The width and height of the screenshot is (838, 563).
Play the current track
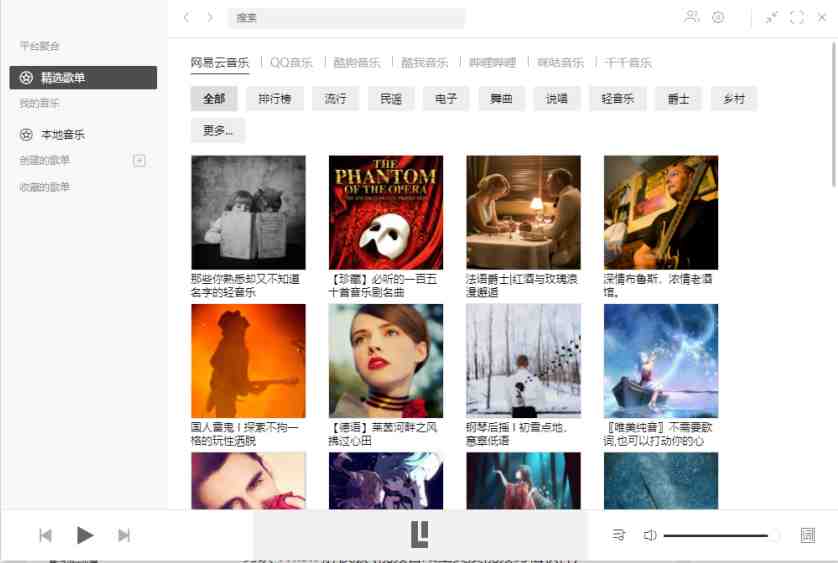click(84, 535)
